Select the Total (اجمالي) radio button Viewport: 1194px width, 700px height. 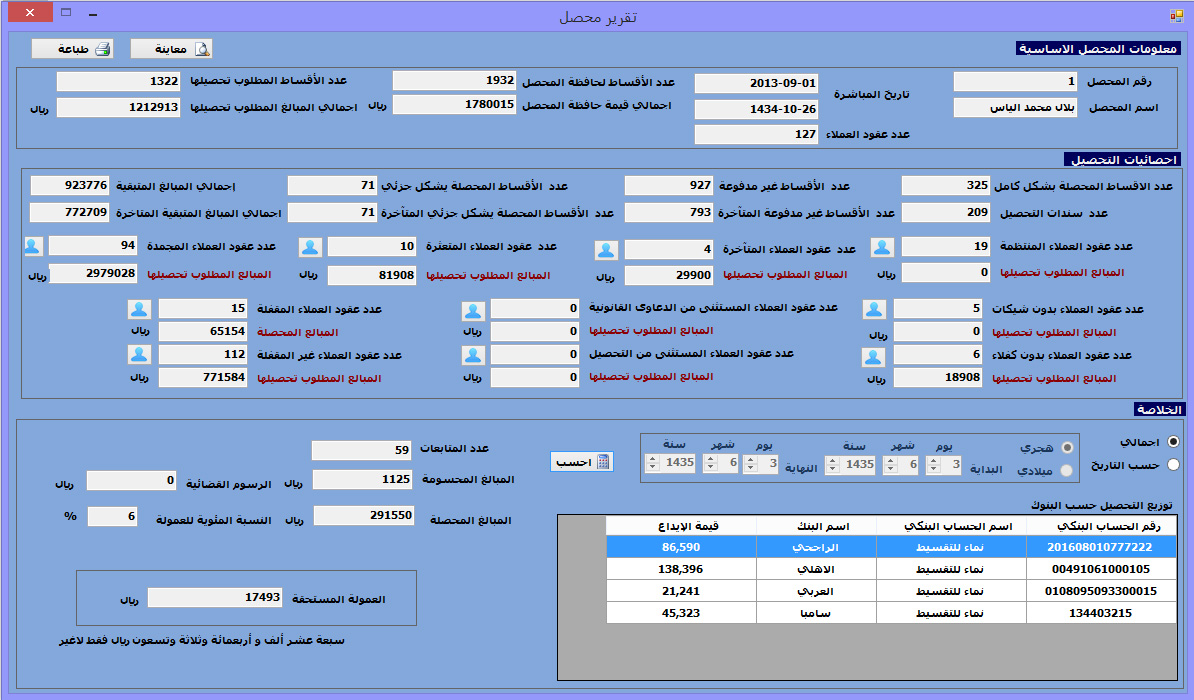click(1173, 441)
